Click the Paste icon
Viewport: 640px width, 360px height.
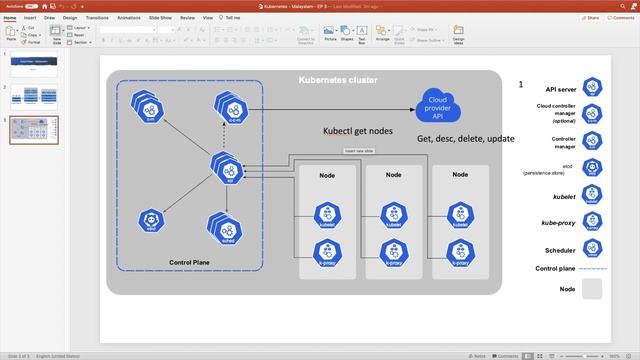point(11,32)
